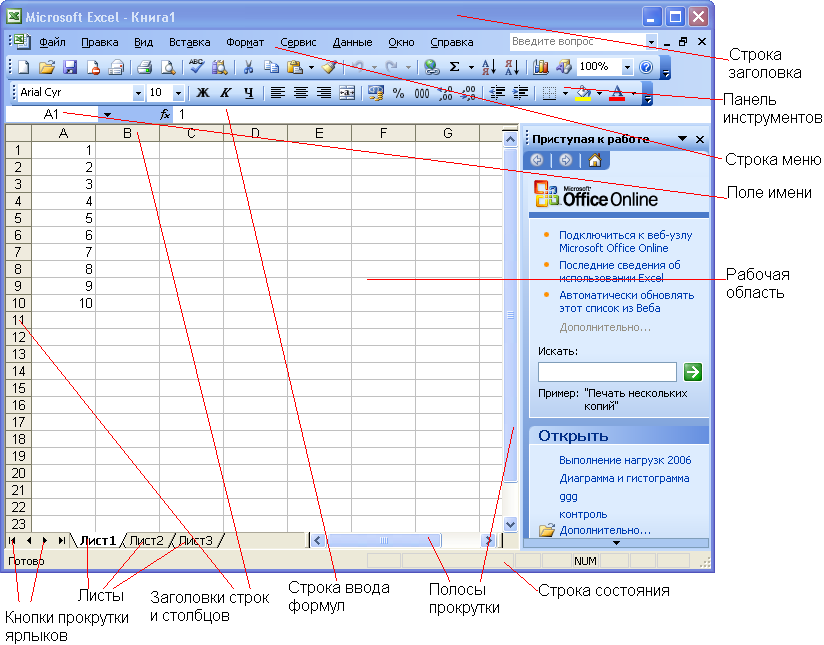Image resolution: width=824 pixels, height=645 pixels.
Task: Open the Диаграмма и гистограмма file link
Action: pyautogui.click(x=624, y=478)
